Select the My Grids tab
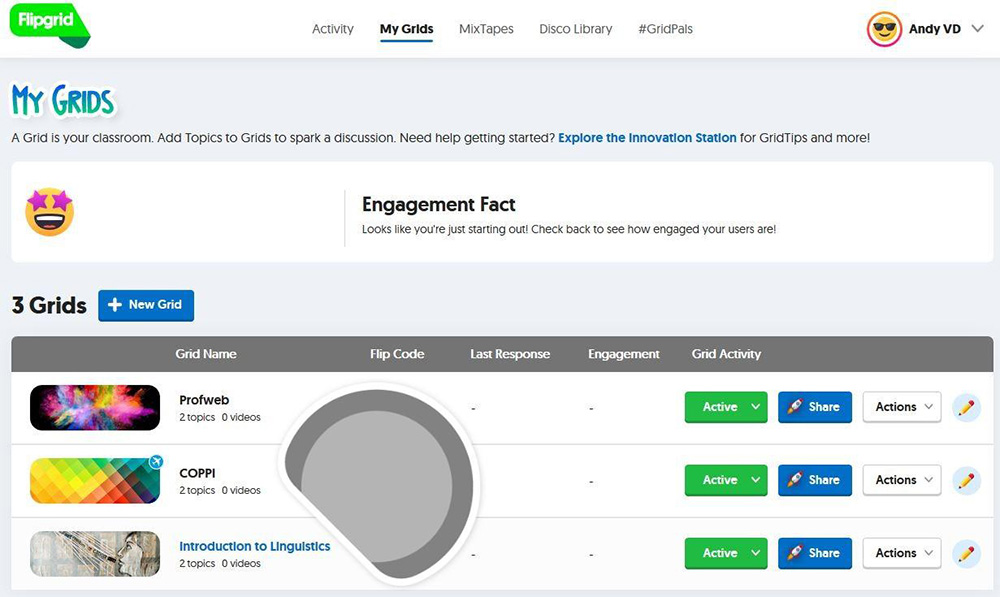The width and height of the screenshot is (1000, 597). tap(406, 29)
